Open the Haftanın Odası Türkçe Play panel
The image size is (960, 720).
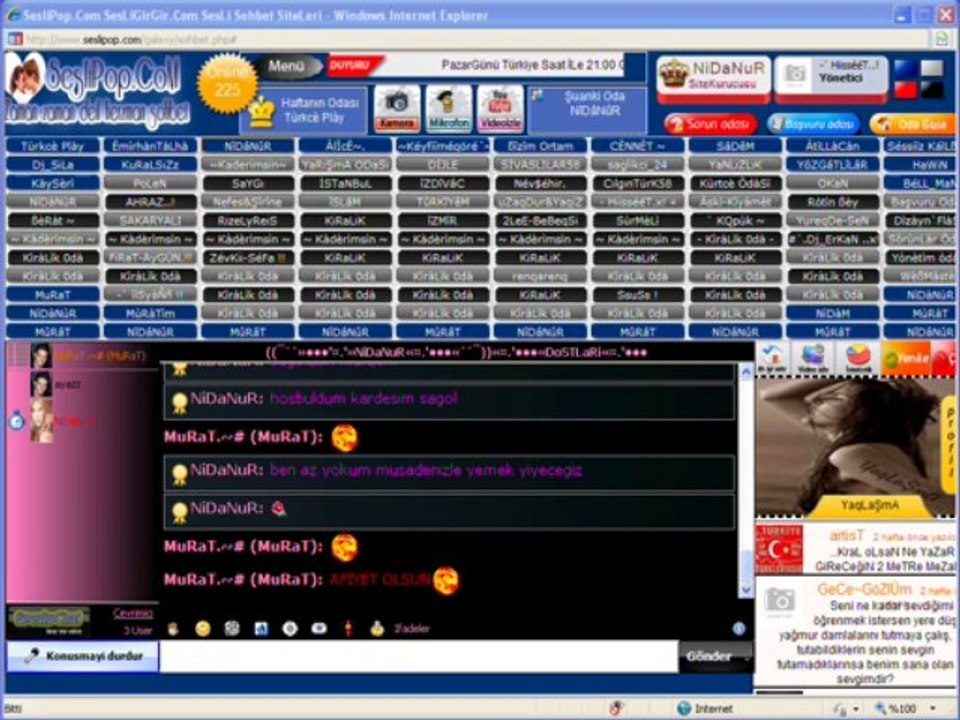tap(304, 110)
